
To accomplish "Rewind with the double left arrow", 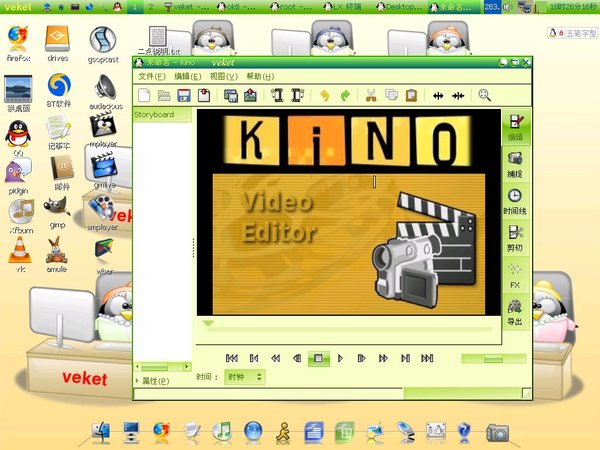I will [x=276, y=359].
